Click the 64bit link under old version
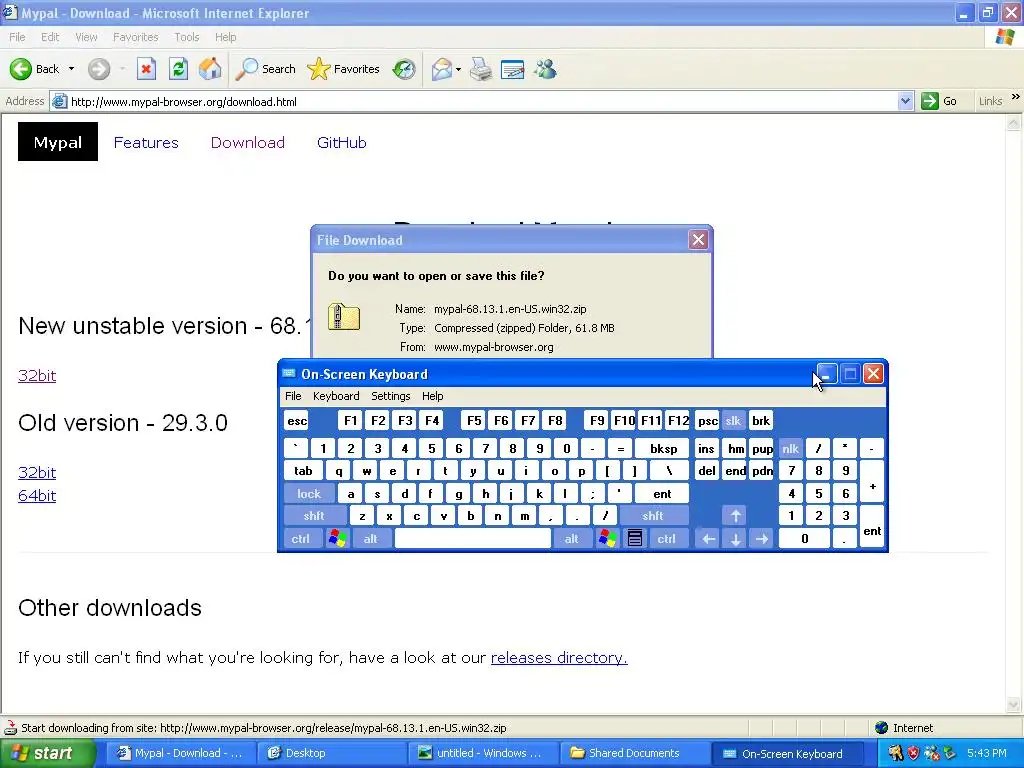The width and height of the screenshot is (1024, 768). 37,496
